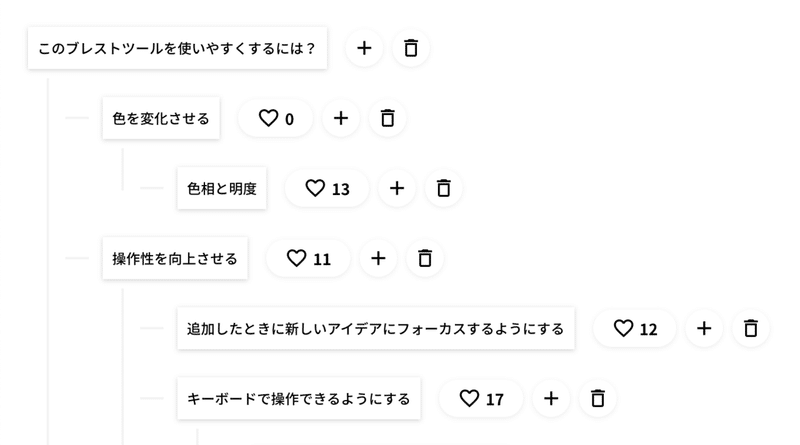
Task: Select the root text このブレストツールを使いやすくするには？
Action: [178, 48]
